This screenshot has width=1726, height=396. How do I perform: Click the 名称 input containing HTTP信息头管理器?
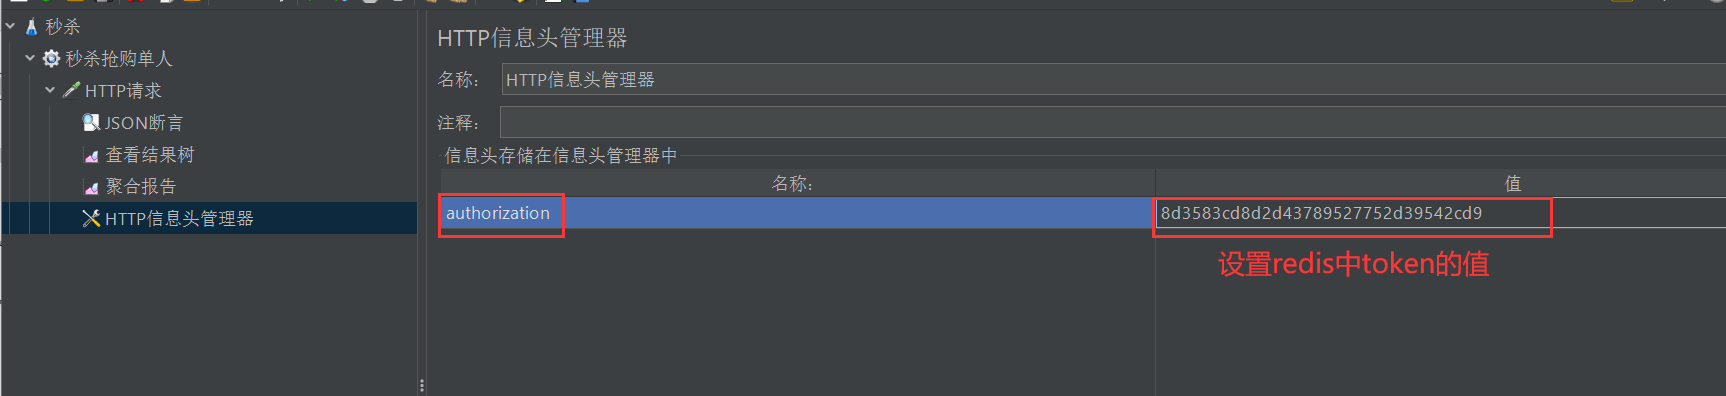(1113, 80)
